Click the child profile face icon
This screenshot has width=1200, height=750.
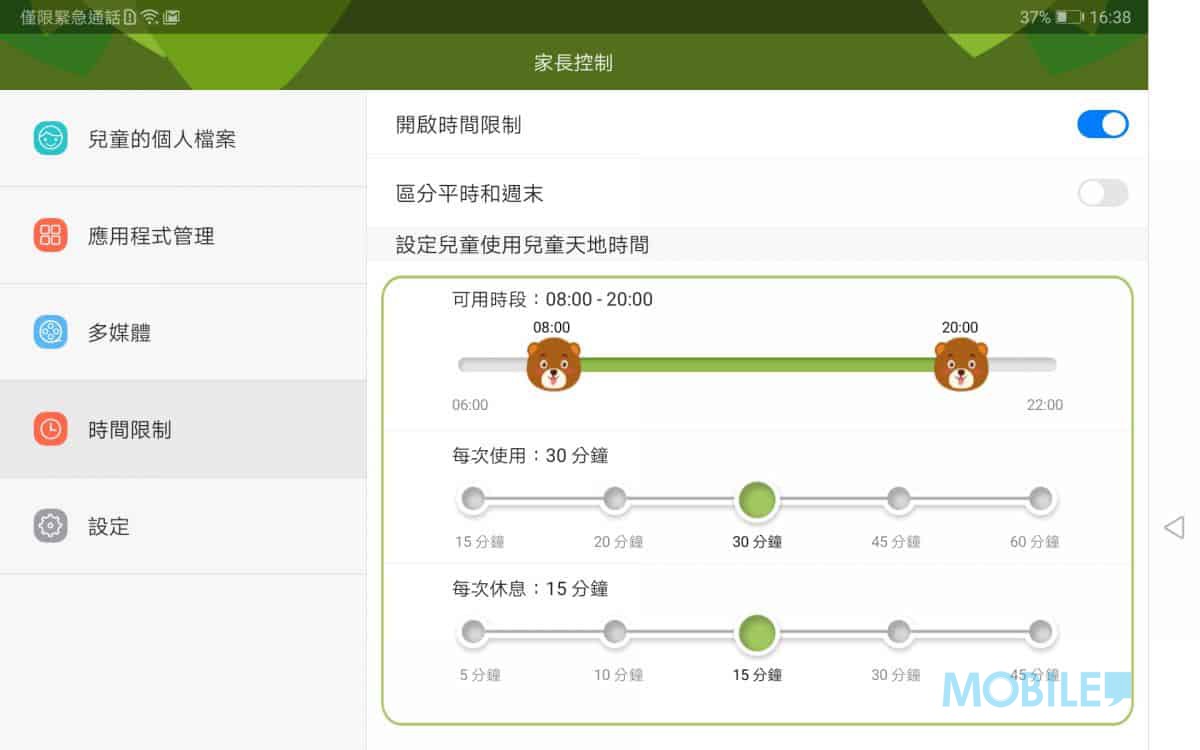click(50, 138)
